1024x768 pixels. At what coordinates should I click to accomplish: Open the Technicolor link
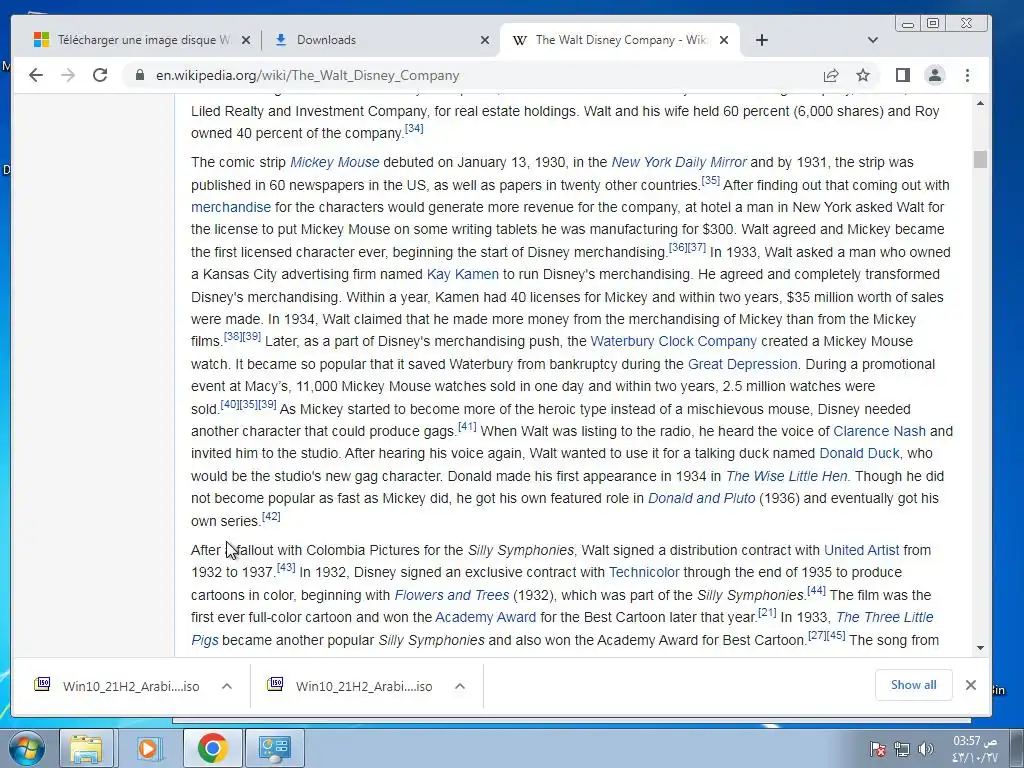pos(644,572)
